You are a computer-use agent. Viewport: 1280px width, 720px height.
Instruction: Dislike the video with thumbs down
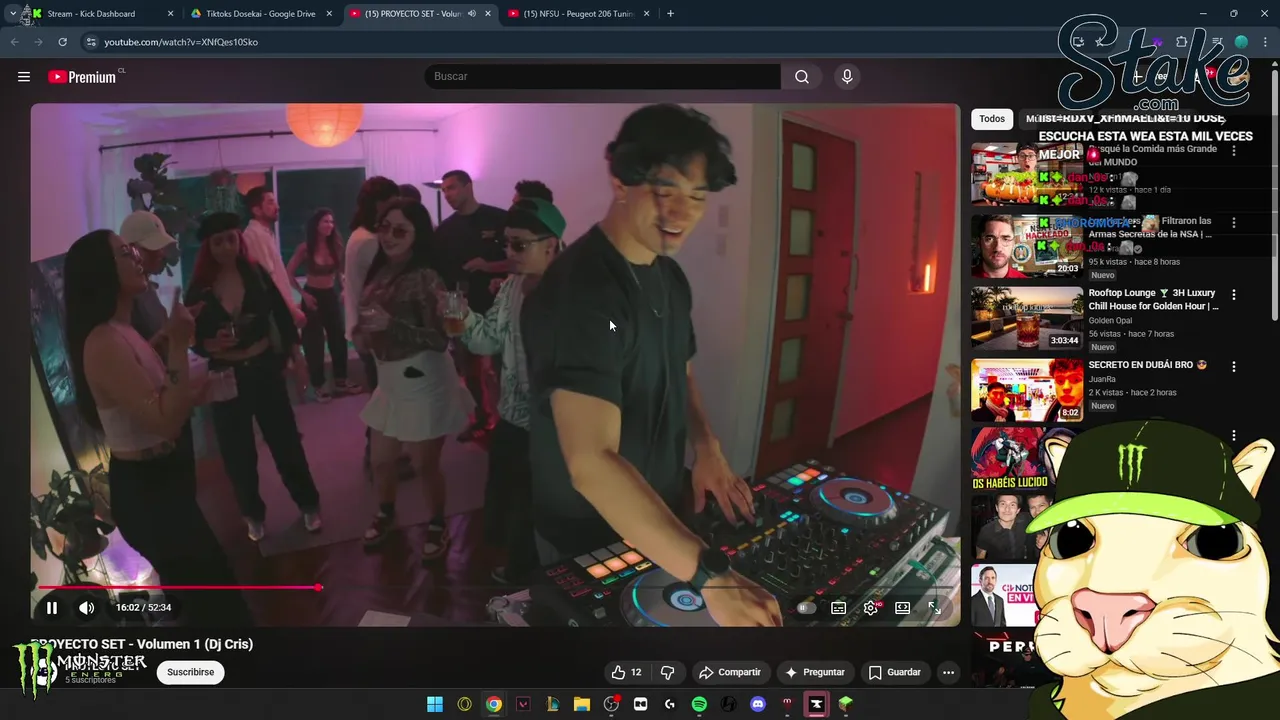(x=667, y=672)
